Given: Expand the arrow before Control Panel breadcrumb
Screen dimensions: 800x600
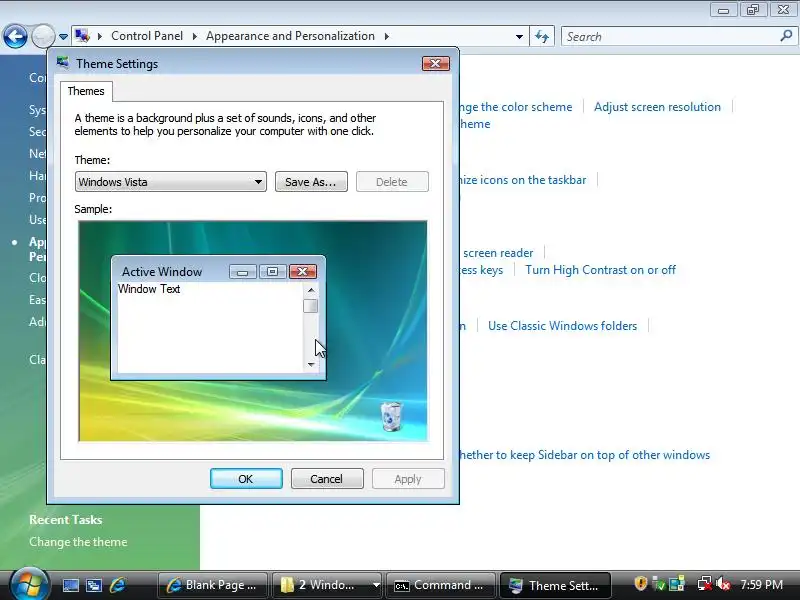Looking at the screenshot, I should point(99,36).
